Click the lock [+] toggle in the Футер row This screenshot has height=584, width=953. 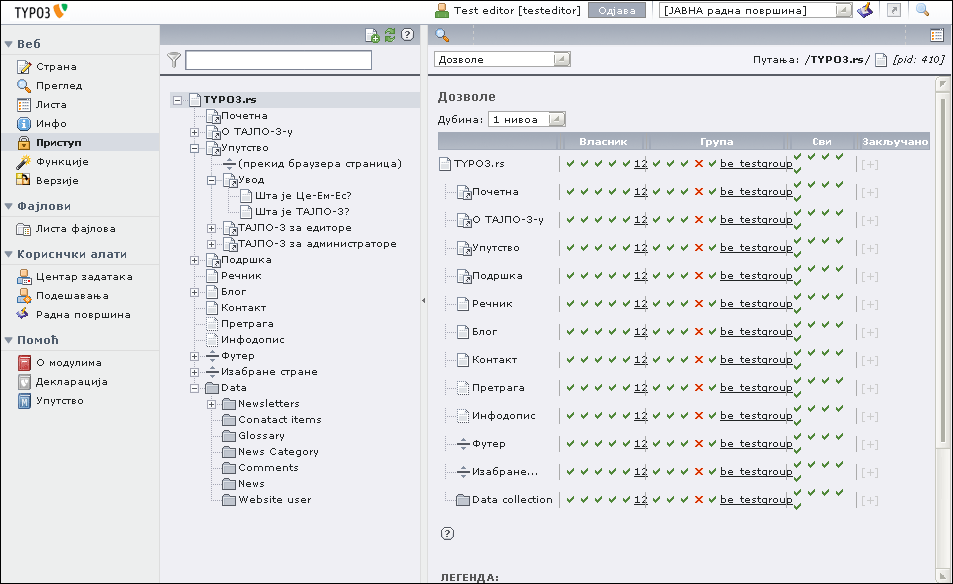(x=870, y=444)
